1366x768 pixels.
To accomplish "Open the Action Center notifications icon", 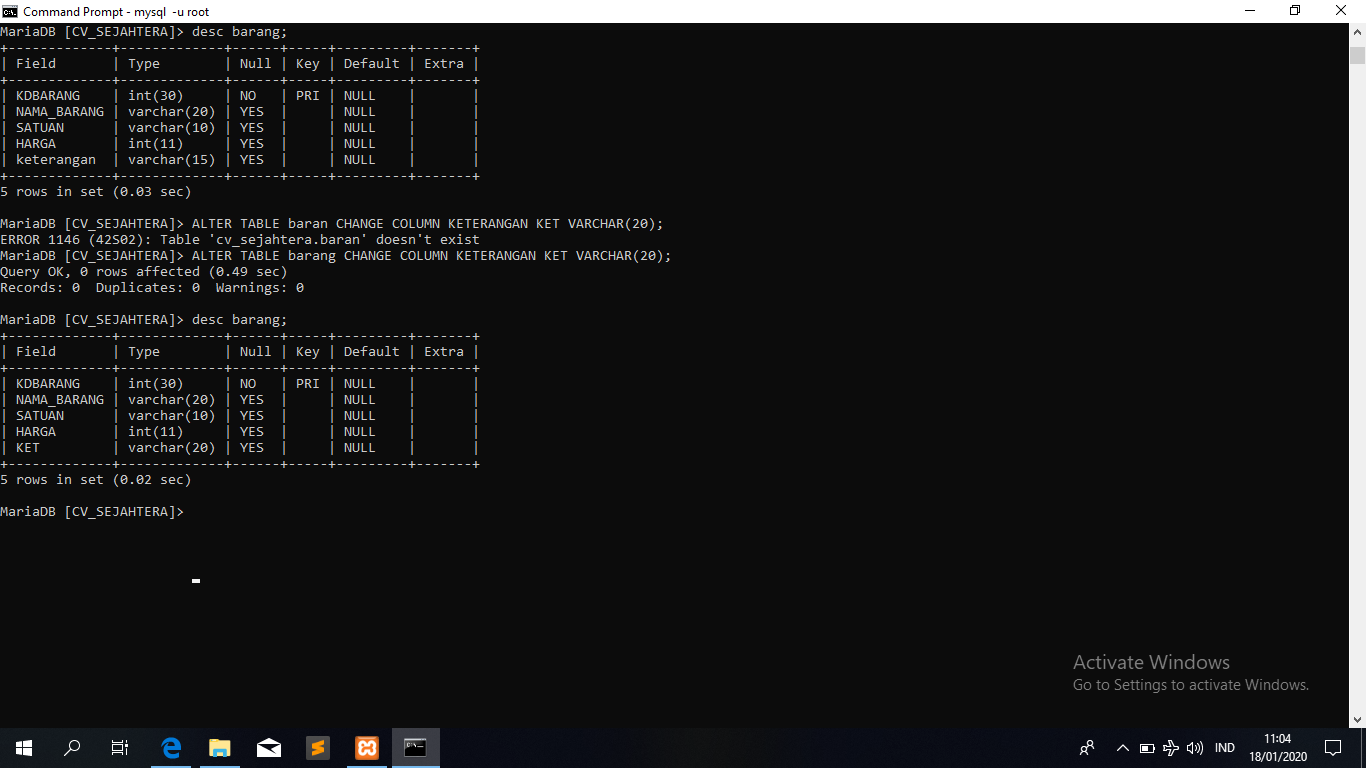I will pos(1332,747).
